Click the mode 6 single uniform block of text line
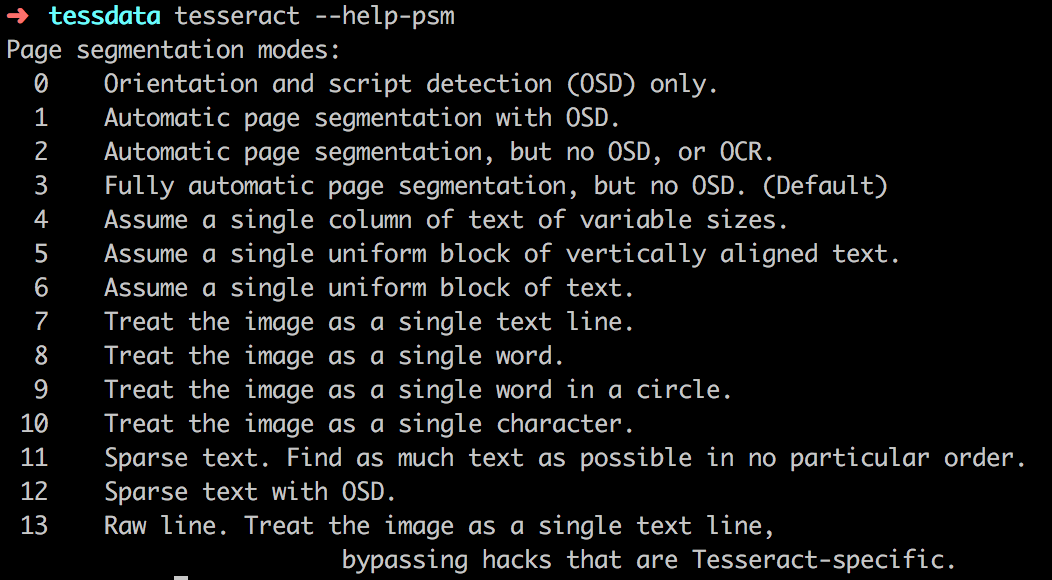1052x580 pixels. click(334, 288)
